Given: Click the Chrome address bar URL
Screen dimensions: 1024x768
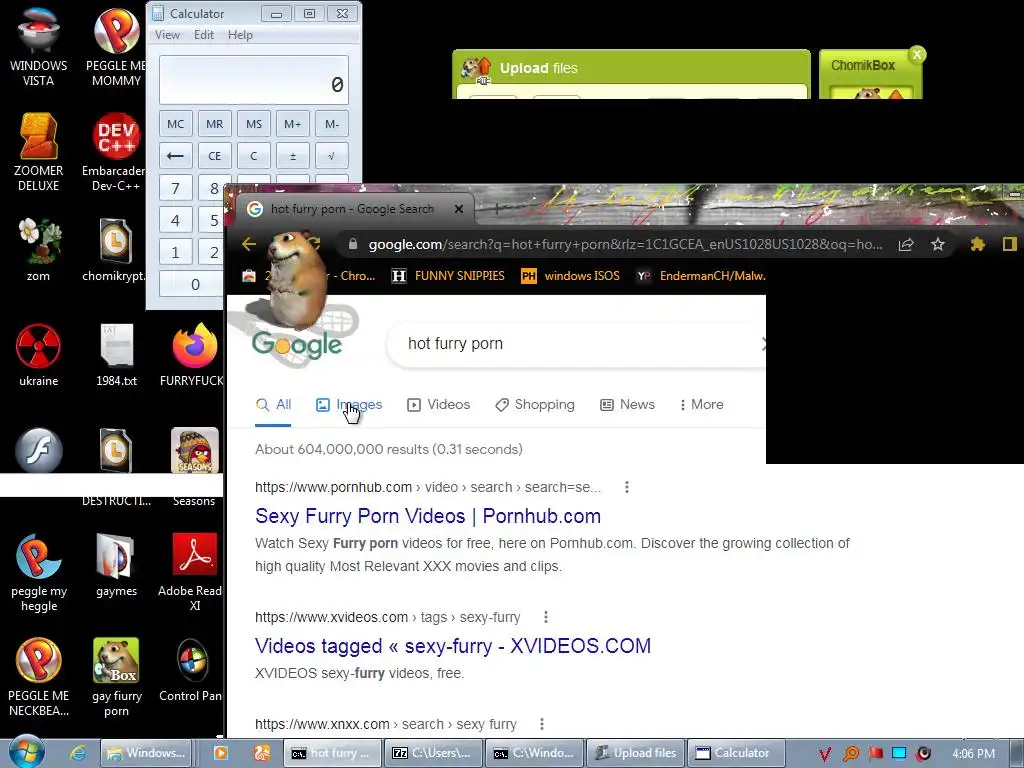Looking at the screenshot, I should click(625, 244).
